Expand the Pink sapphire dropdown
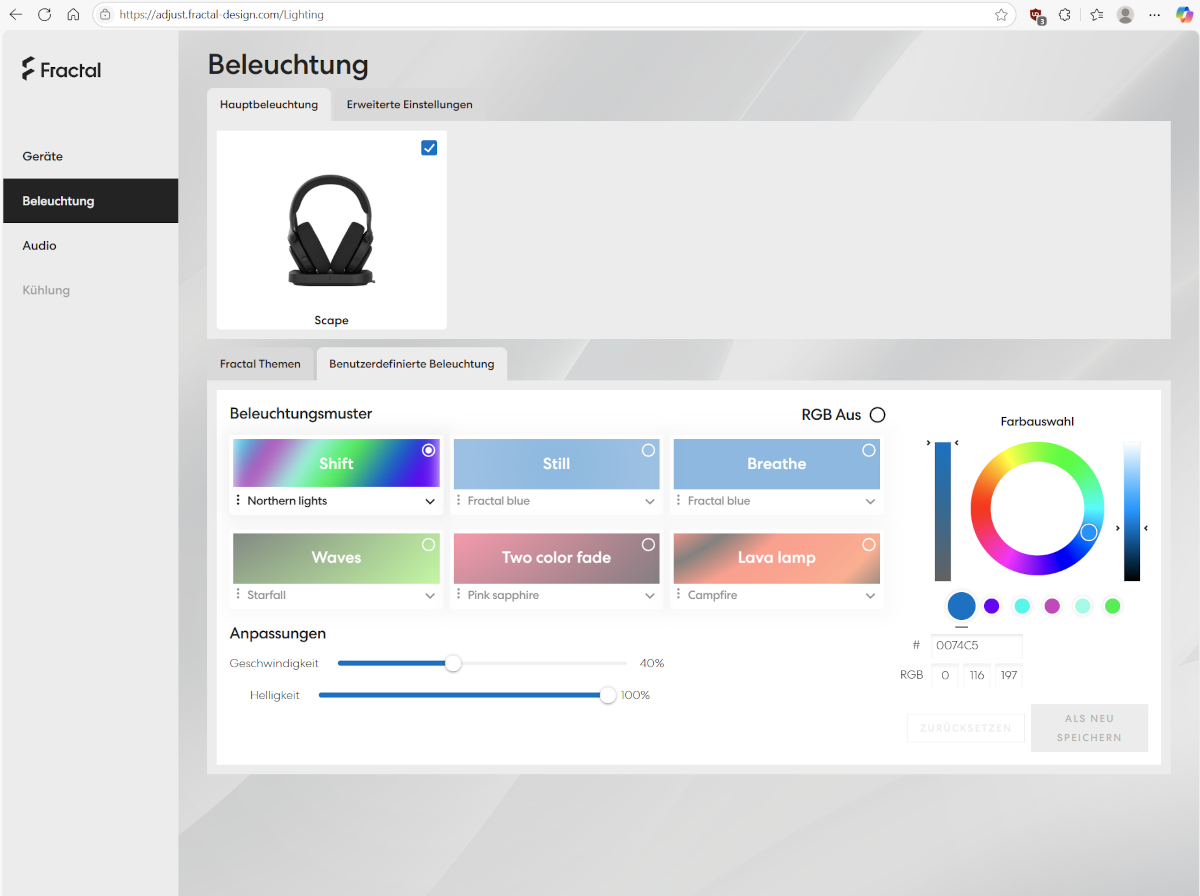 click(x=650, y=595)
